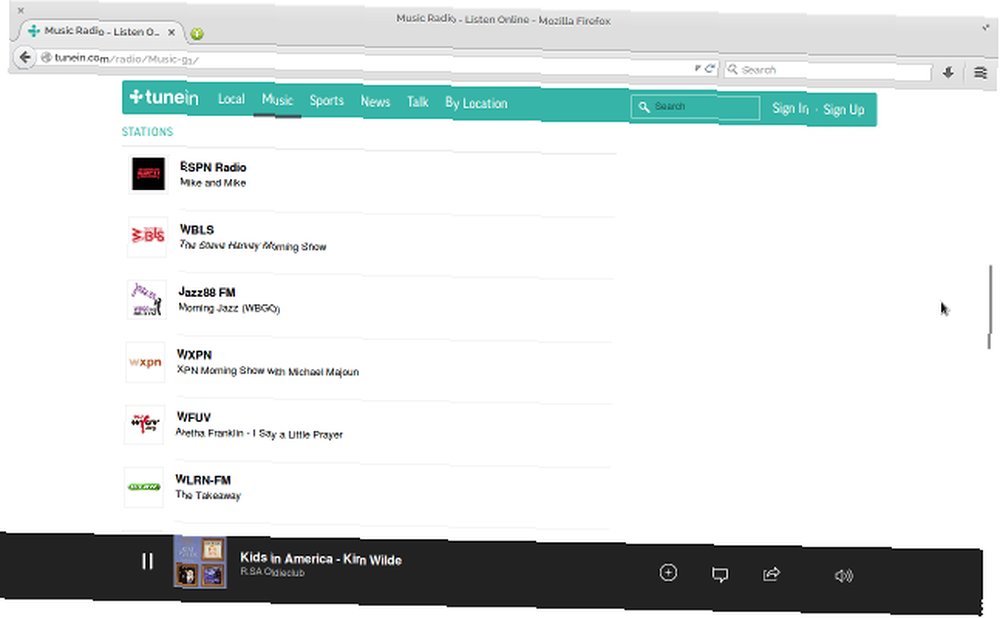Play the Jazz88 FM station link

[207, 292]
